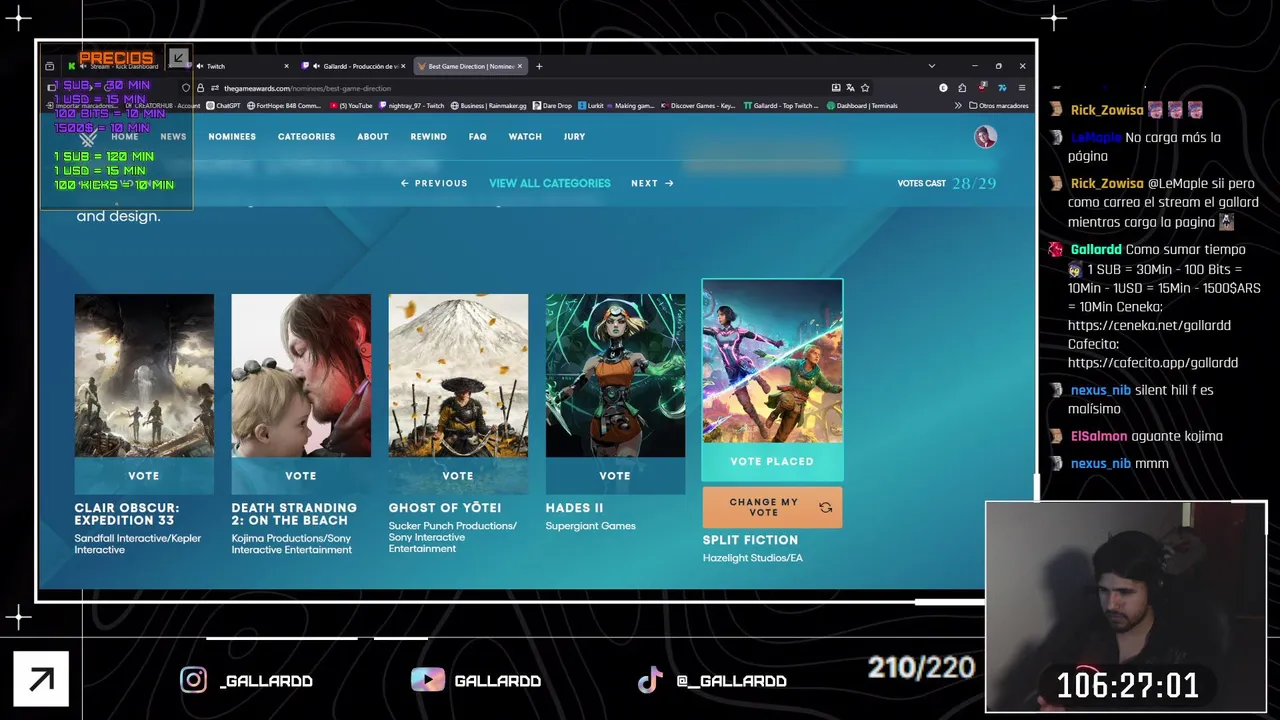Image resolution: width=1280 pixels, height=720 pixels.
Task: Vote for Clair Obscur: Expedition 33
Action: (144, 476)
